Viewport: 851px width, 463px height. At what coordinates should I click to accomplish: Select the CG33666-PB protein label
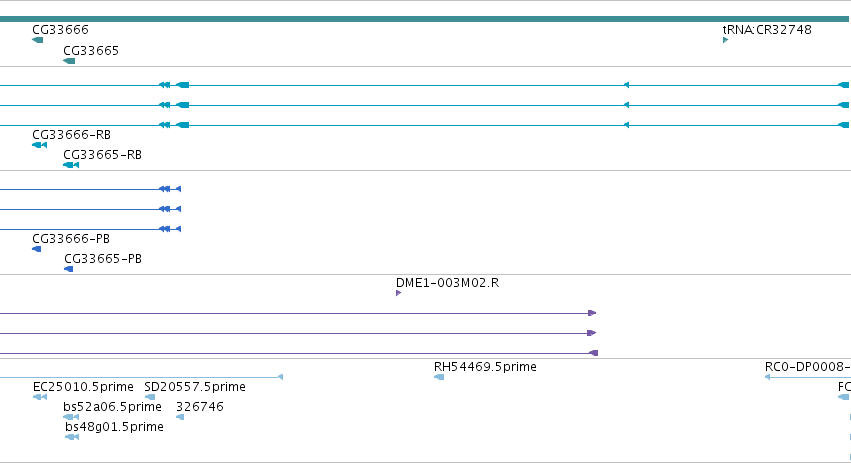(x=71, y=239)
